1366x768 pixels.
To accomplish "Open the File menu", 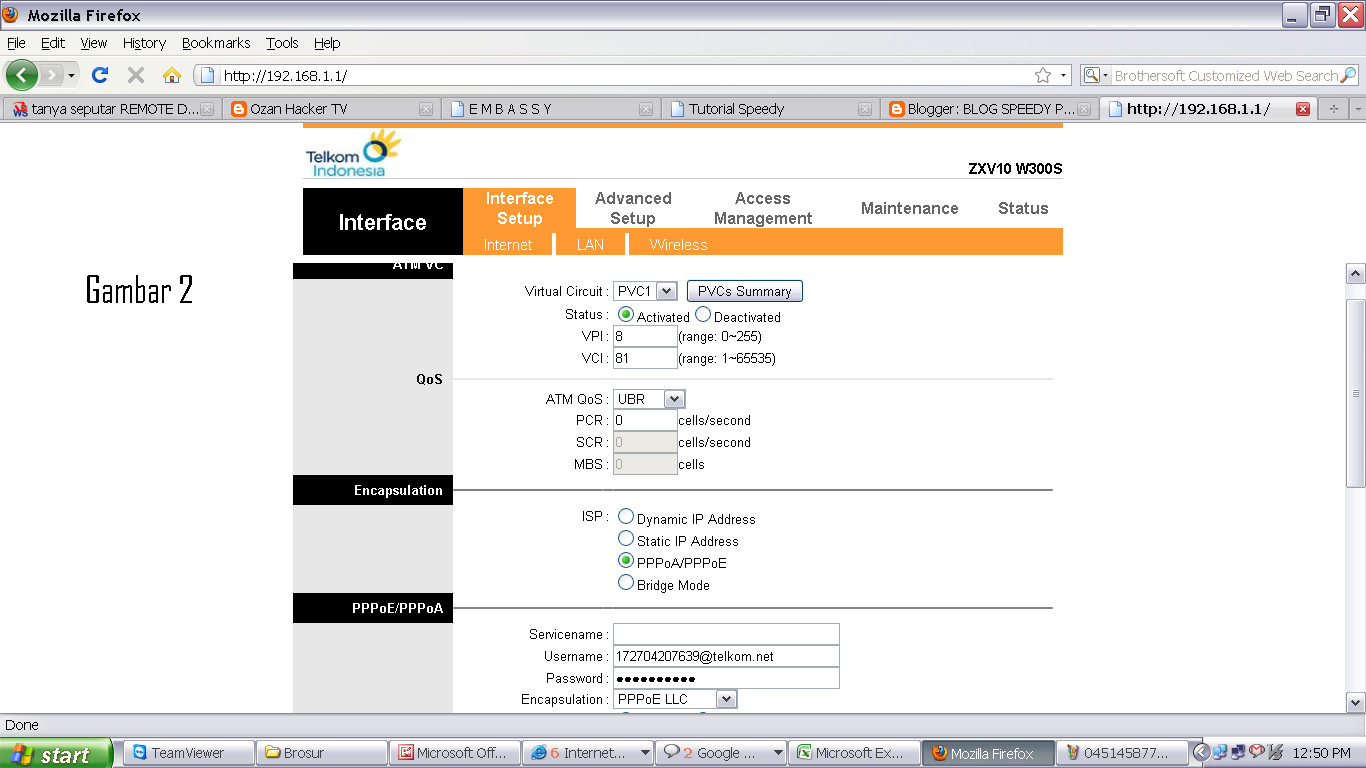I will [16, 43].
